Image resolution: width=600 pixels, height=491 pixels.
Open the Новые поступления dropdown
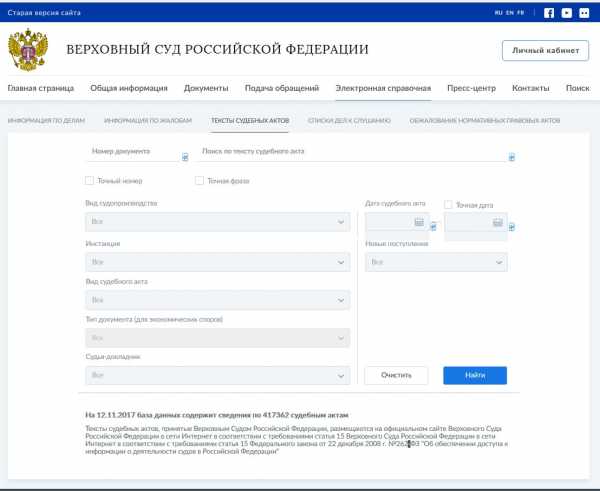click(x=436, y=262)
